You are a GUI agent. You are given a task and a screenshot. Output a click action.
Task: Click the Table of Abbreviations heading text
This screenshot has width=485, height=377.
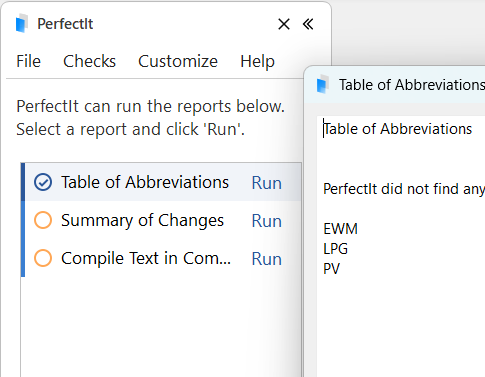coord(398,129)
